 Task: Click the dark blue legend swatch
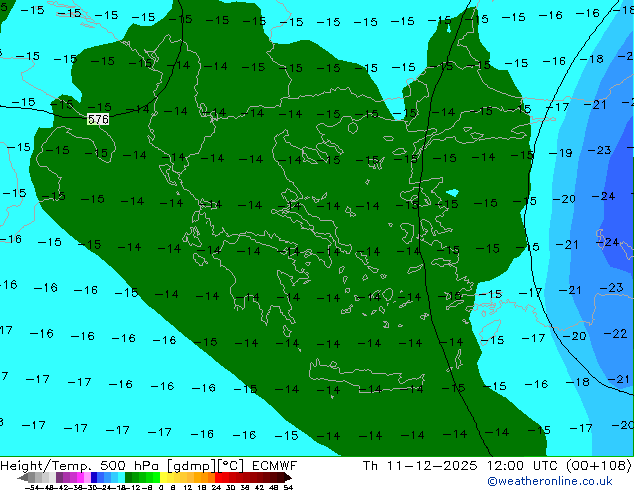click(94, 477)
